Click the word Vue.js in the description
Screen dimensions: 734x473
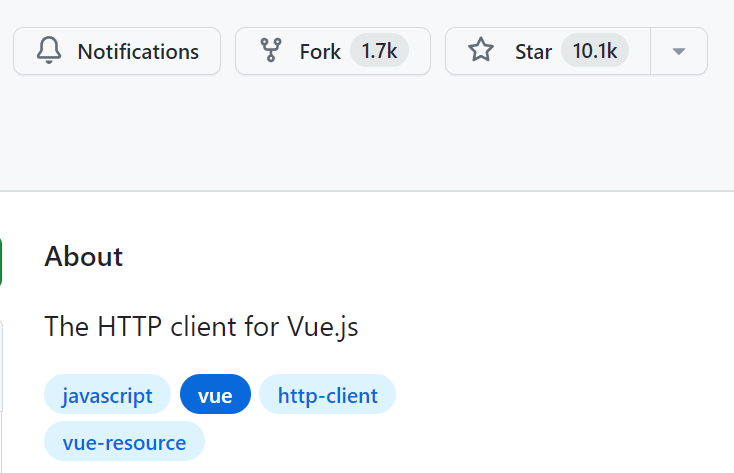tap(322, 326)
